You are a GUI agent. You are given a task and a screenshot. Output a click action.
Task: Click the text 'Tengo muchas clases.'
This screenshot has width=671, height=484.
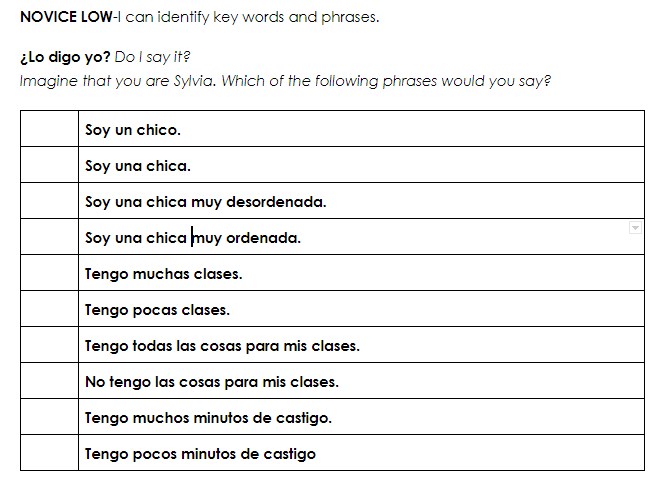pyautogui.click(x=164, y=274)
